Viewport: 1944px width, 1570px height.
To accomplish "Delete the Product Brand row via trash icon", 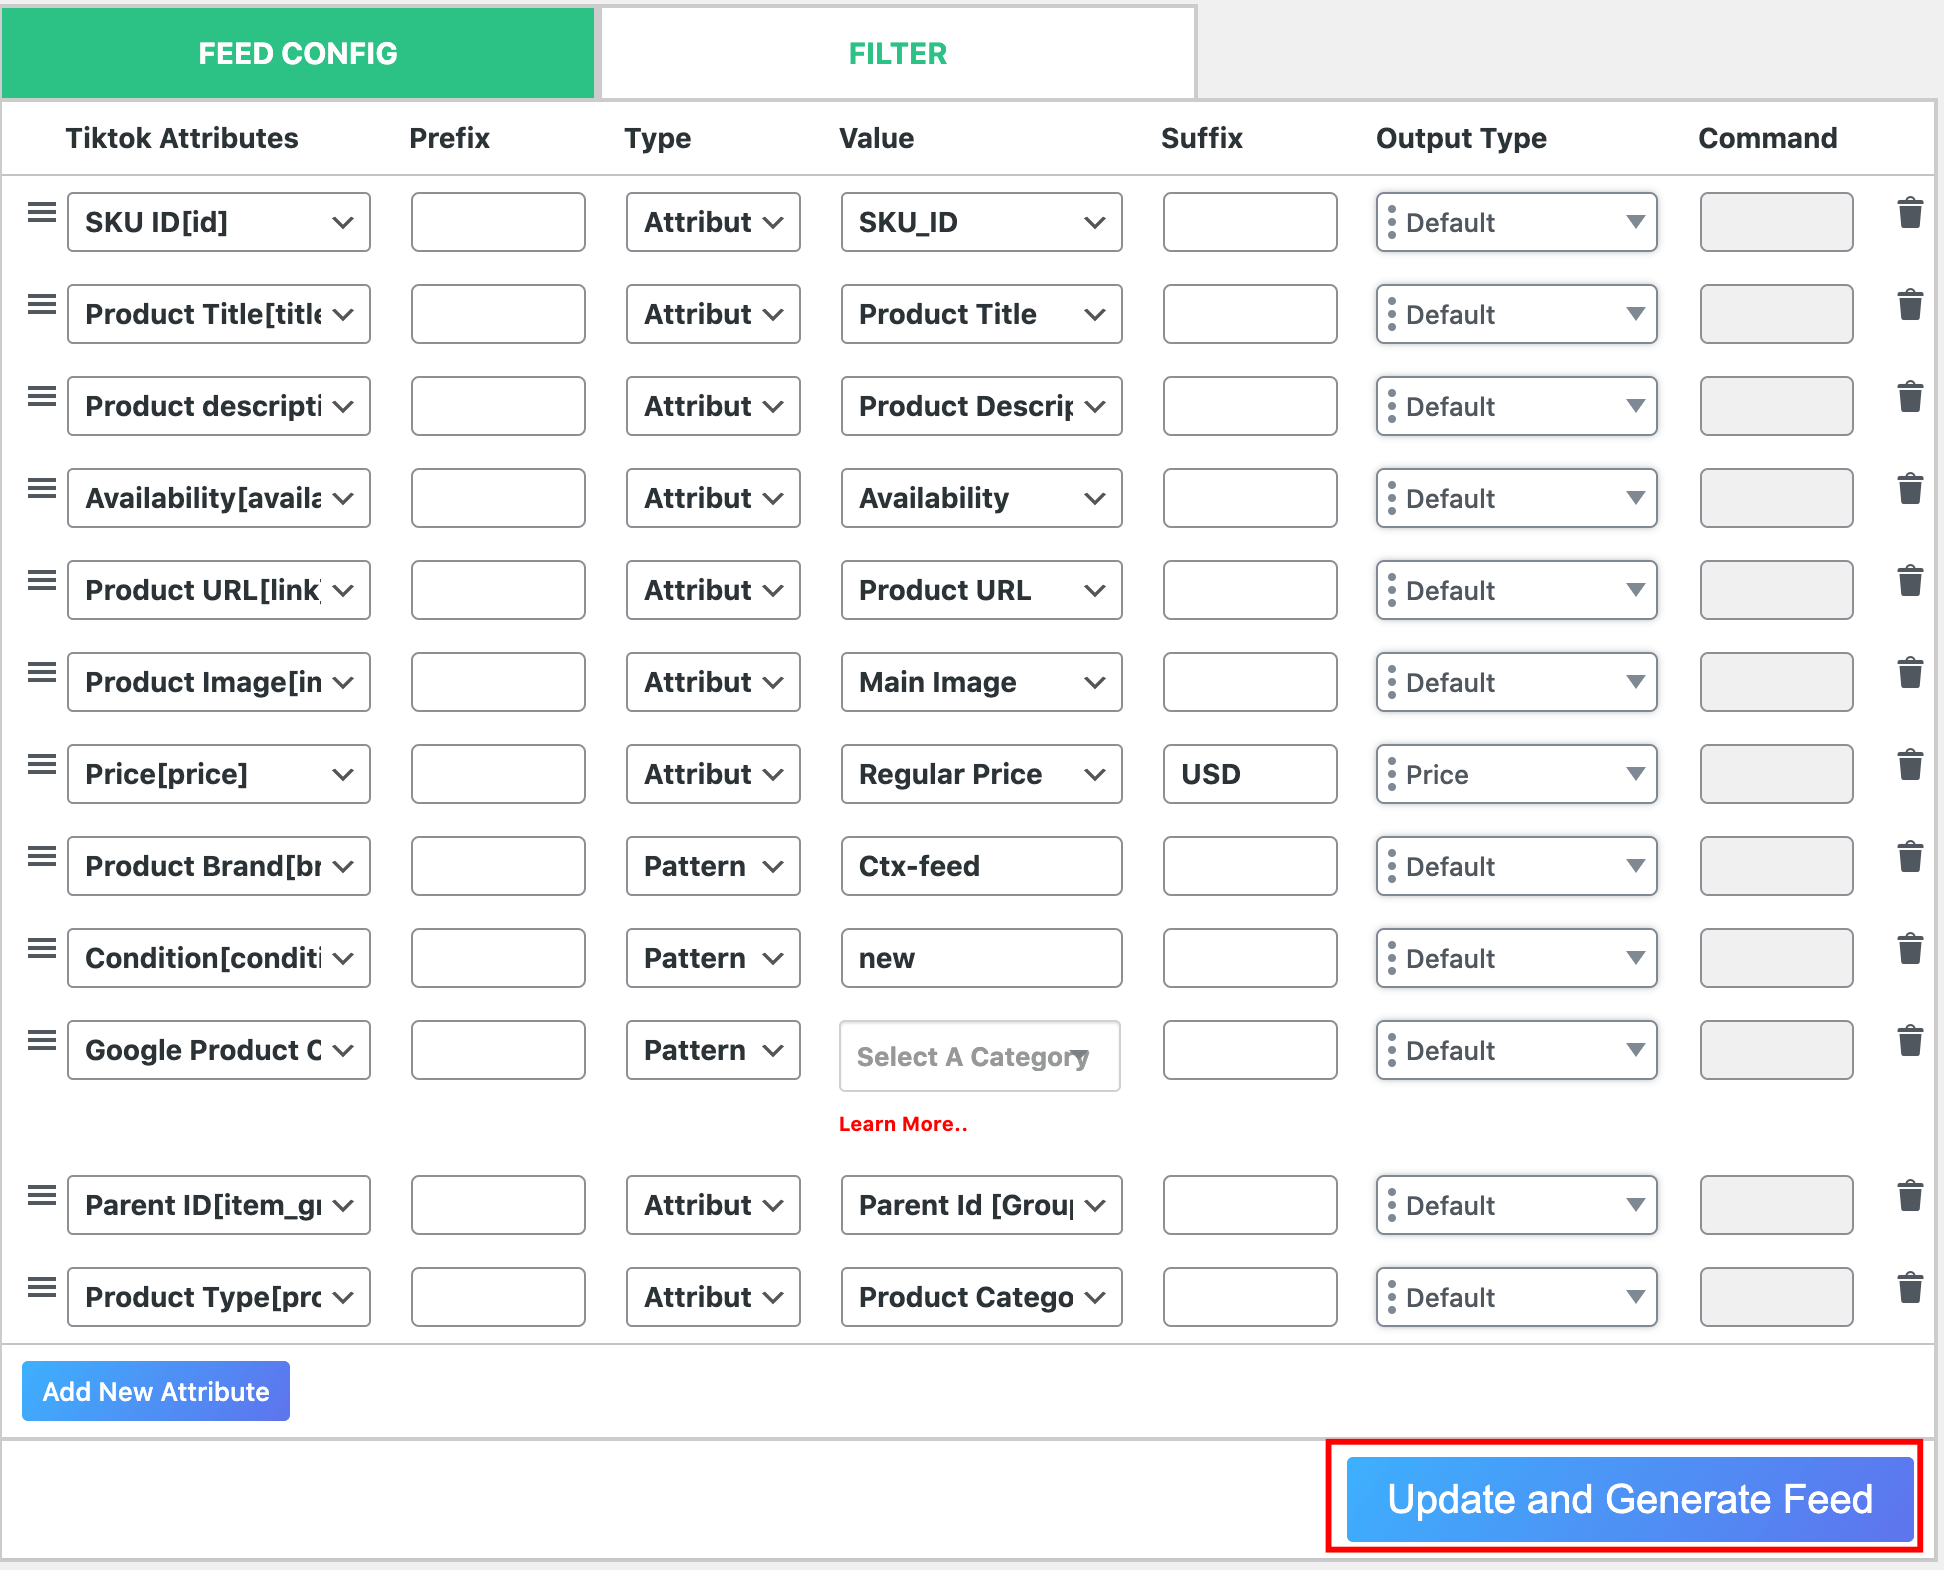I will pyautogui.click(x=1911, y=856).
